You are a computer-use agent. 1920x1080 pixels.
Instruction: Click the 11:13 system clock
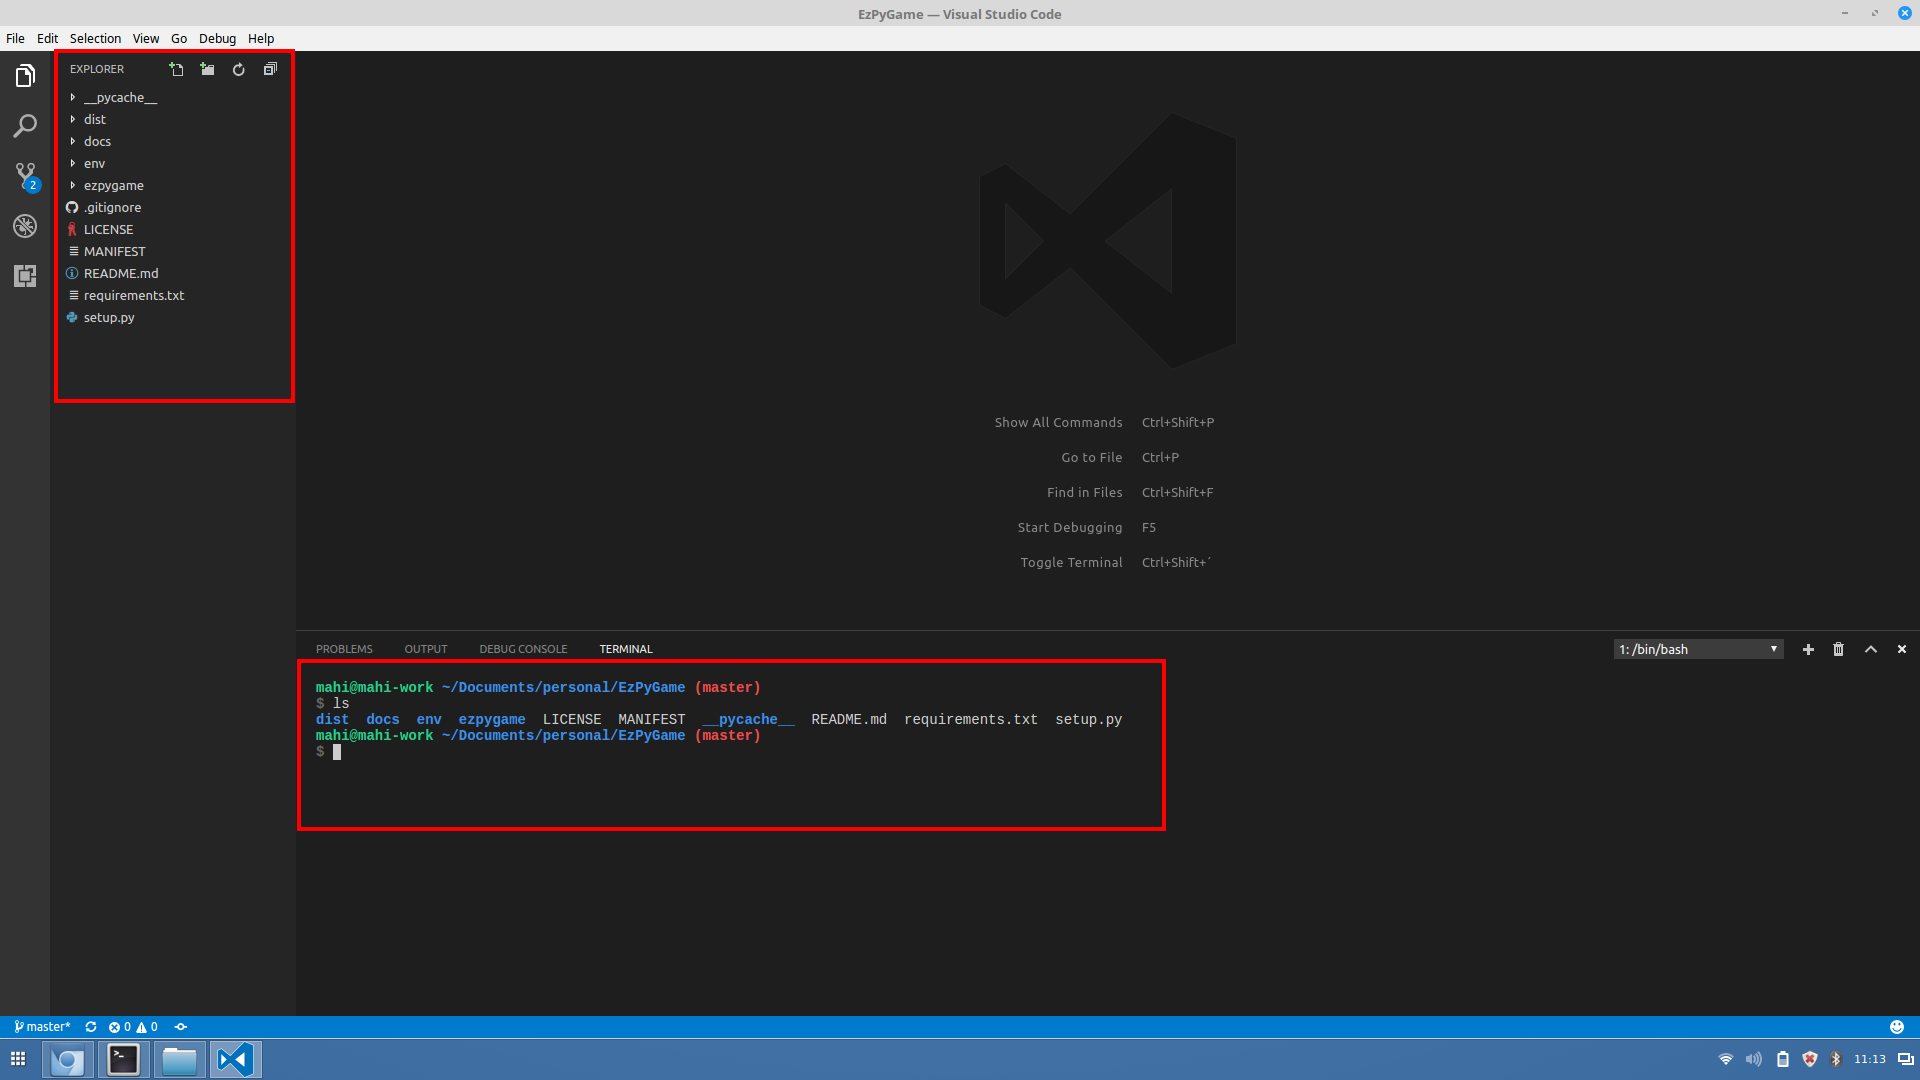tap(1869, 1059)
